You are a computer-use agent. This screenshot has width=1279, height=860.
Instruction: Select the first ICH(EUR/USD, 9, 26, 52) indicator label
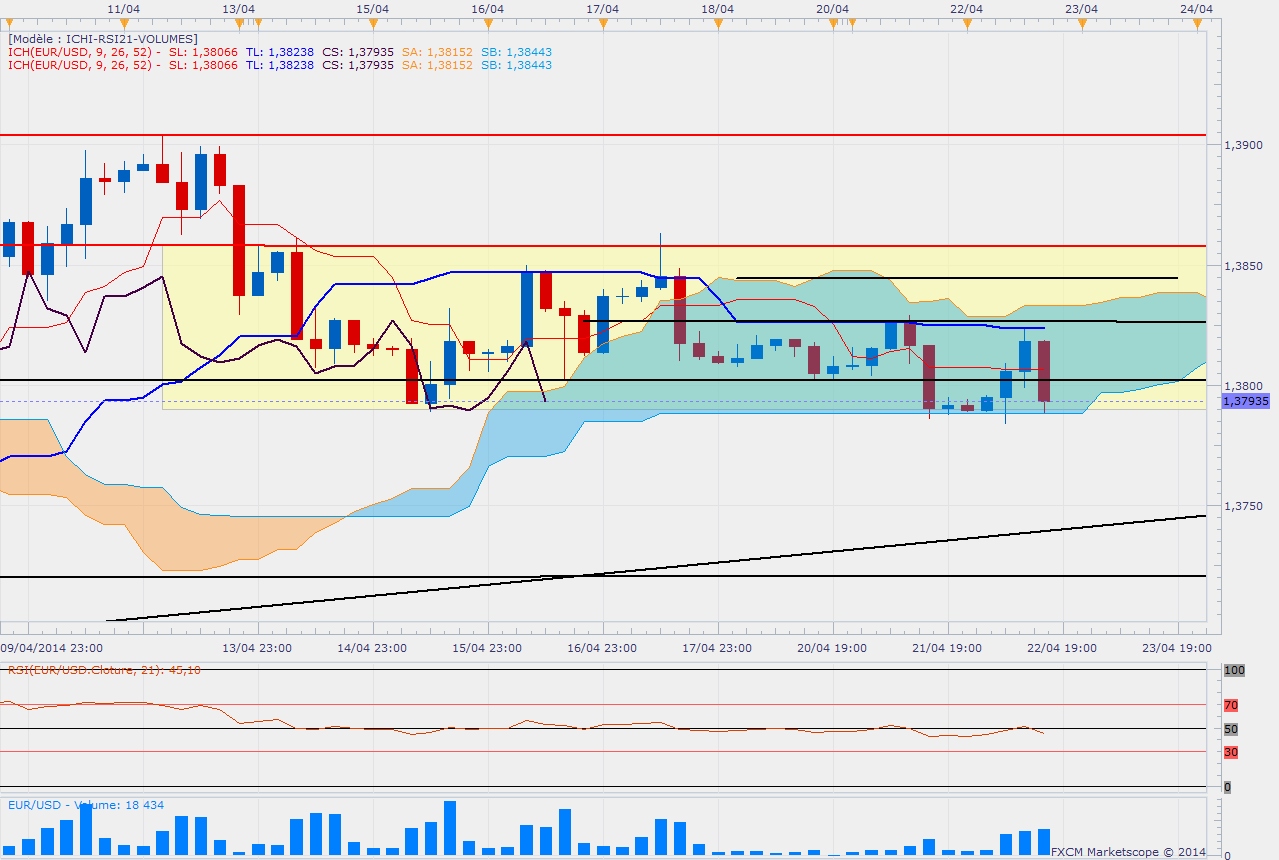pyautogui.click(x=80, y=52)
